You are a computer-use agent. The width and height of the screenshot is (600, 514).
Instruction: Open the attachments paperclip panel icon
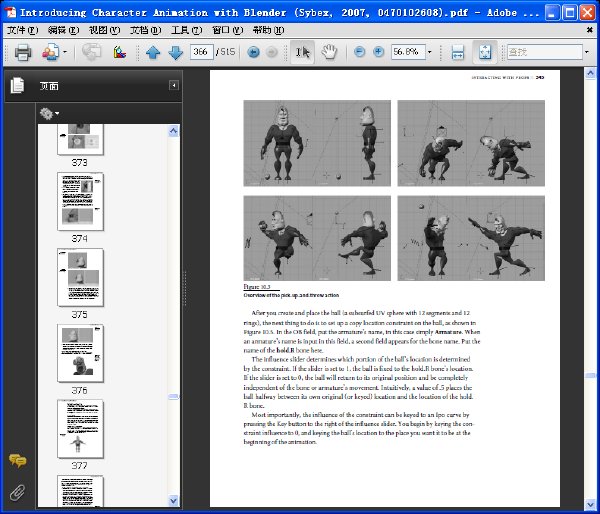pos(18,493)
